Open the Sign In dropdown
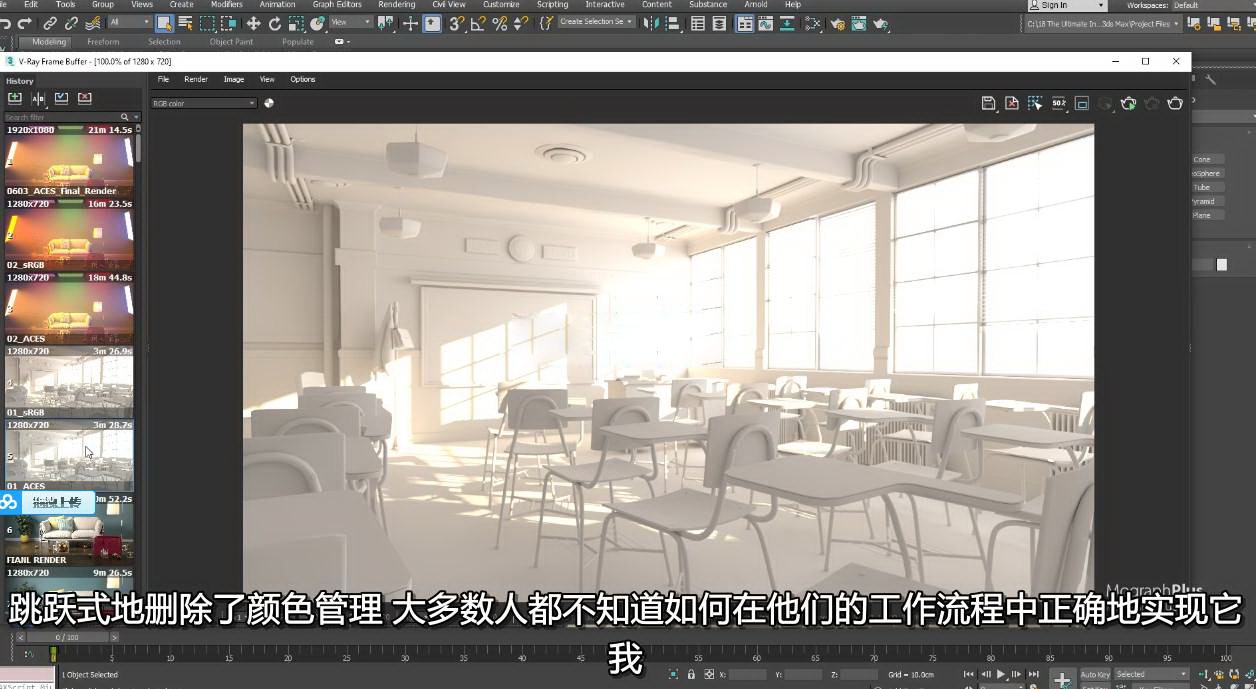This screenshot has width=1256, height=689. click(1066, 5)
